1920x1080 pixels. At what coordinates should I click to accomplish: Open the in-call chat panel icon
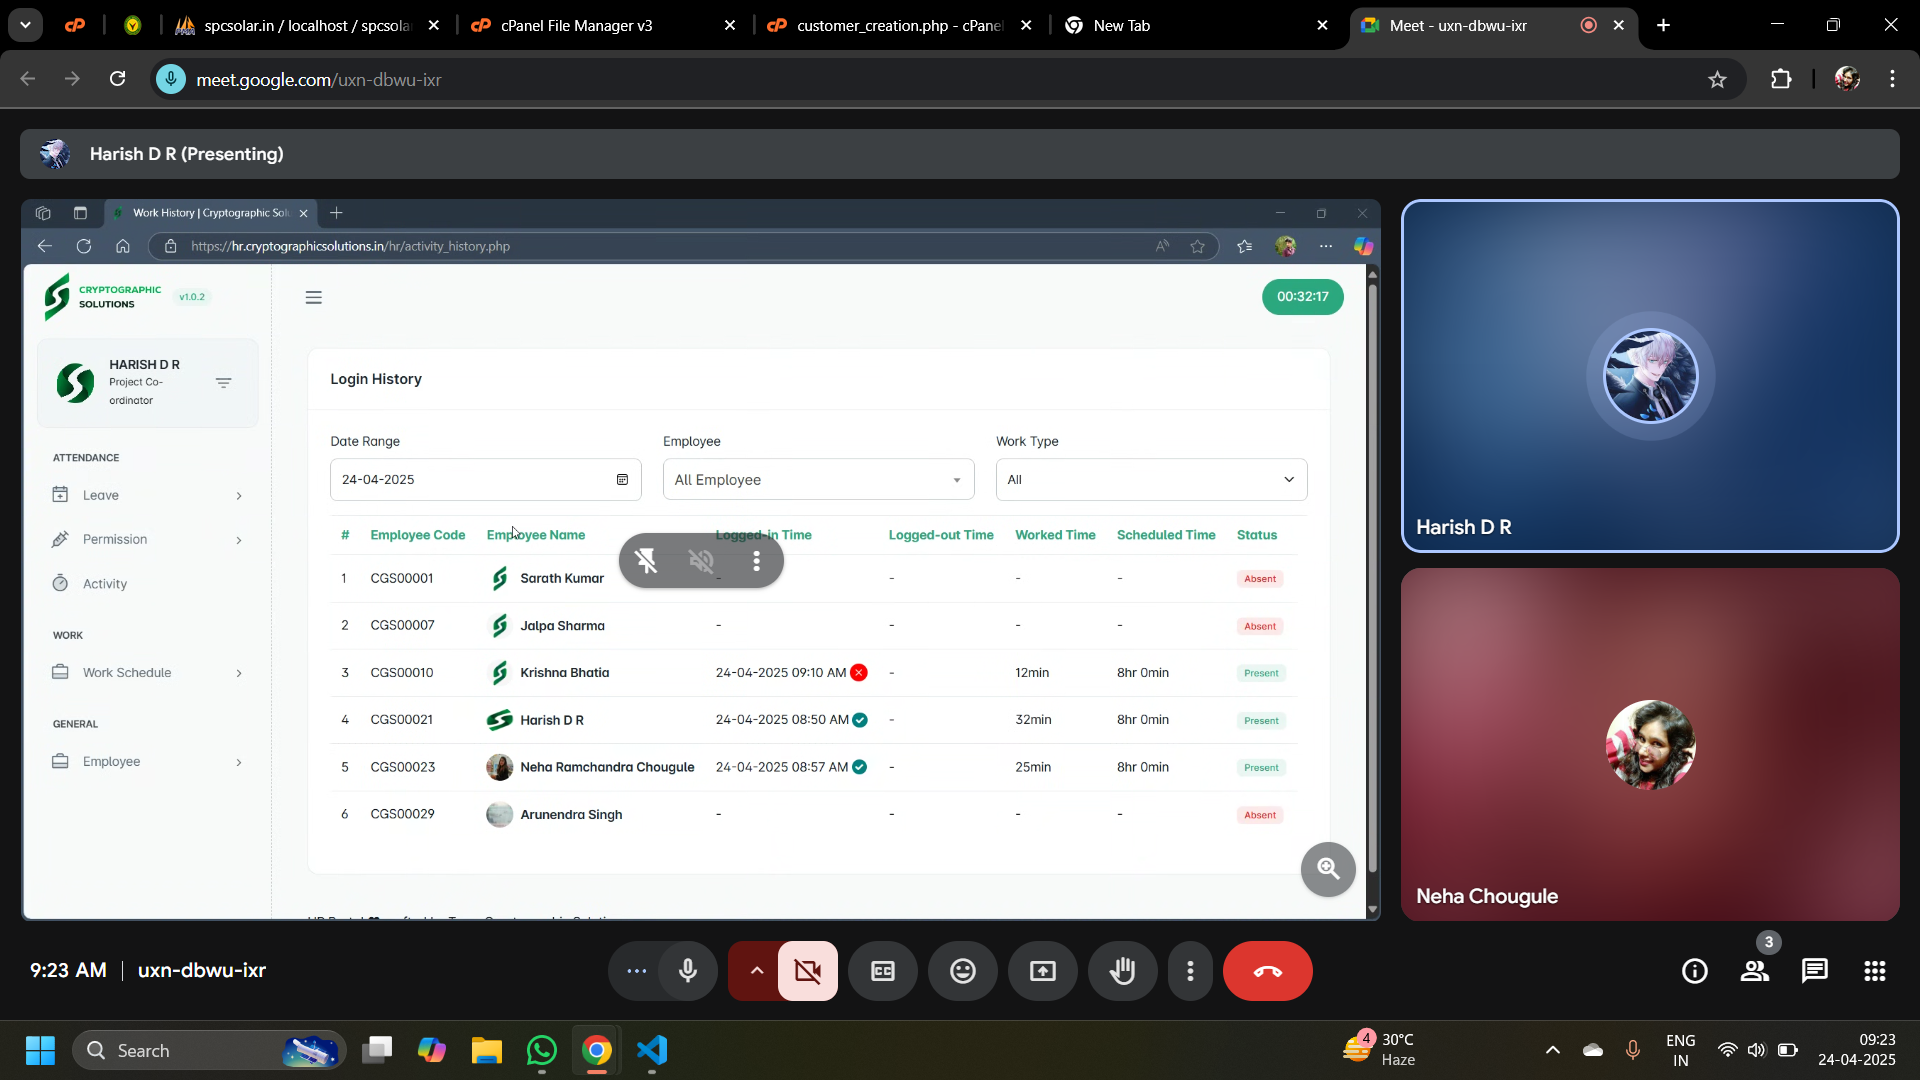point(1815,971)
